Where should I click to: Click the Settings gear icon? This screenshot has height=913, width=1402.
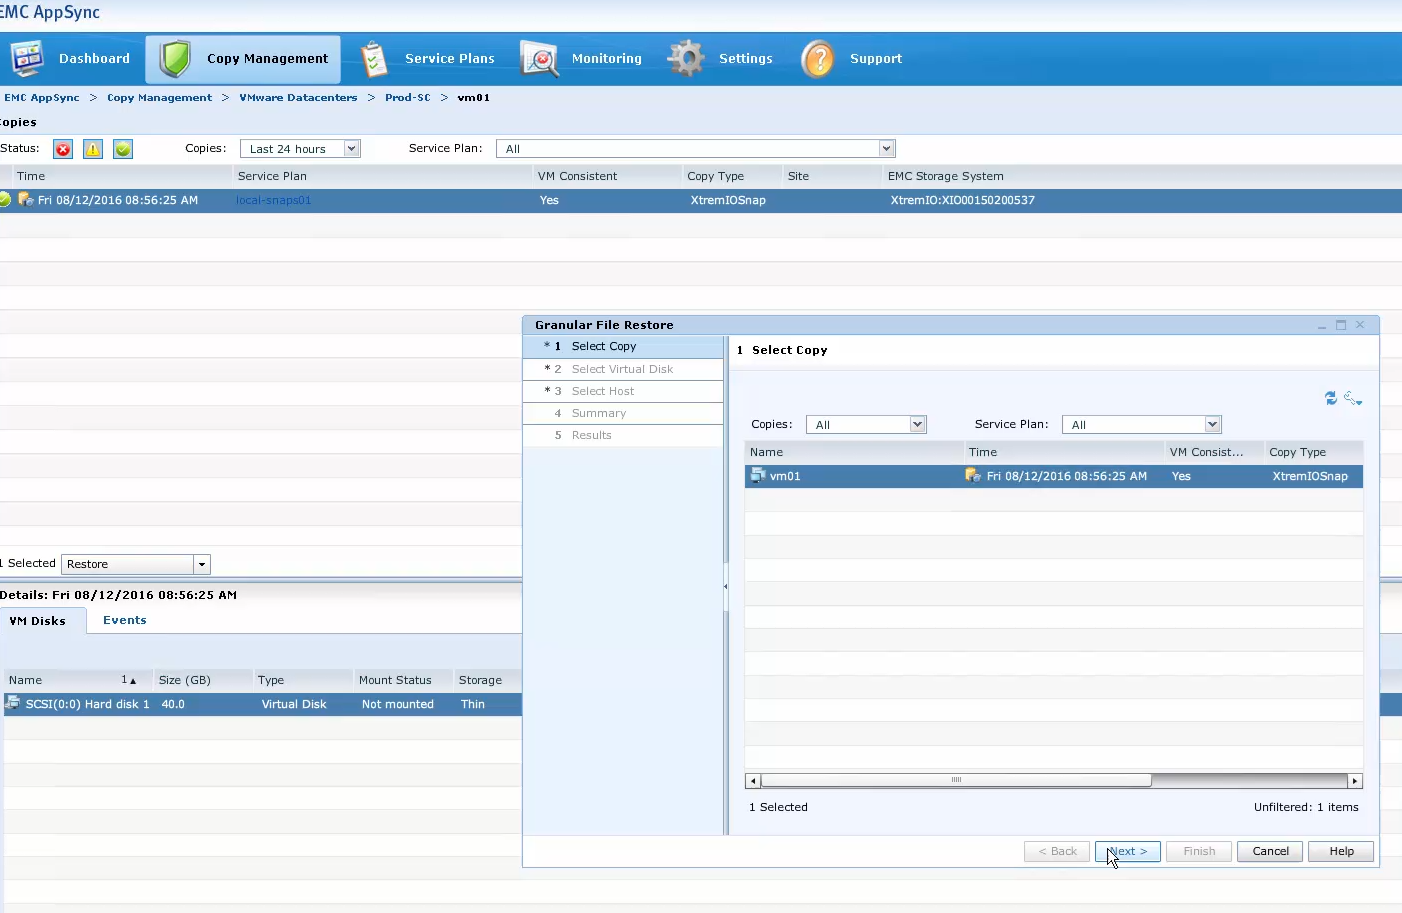click(686, 58)
